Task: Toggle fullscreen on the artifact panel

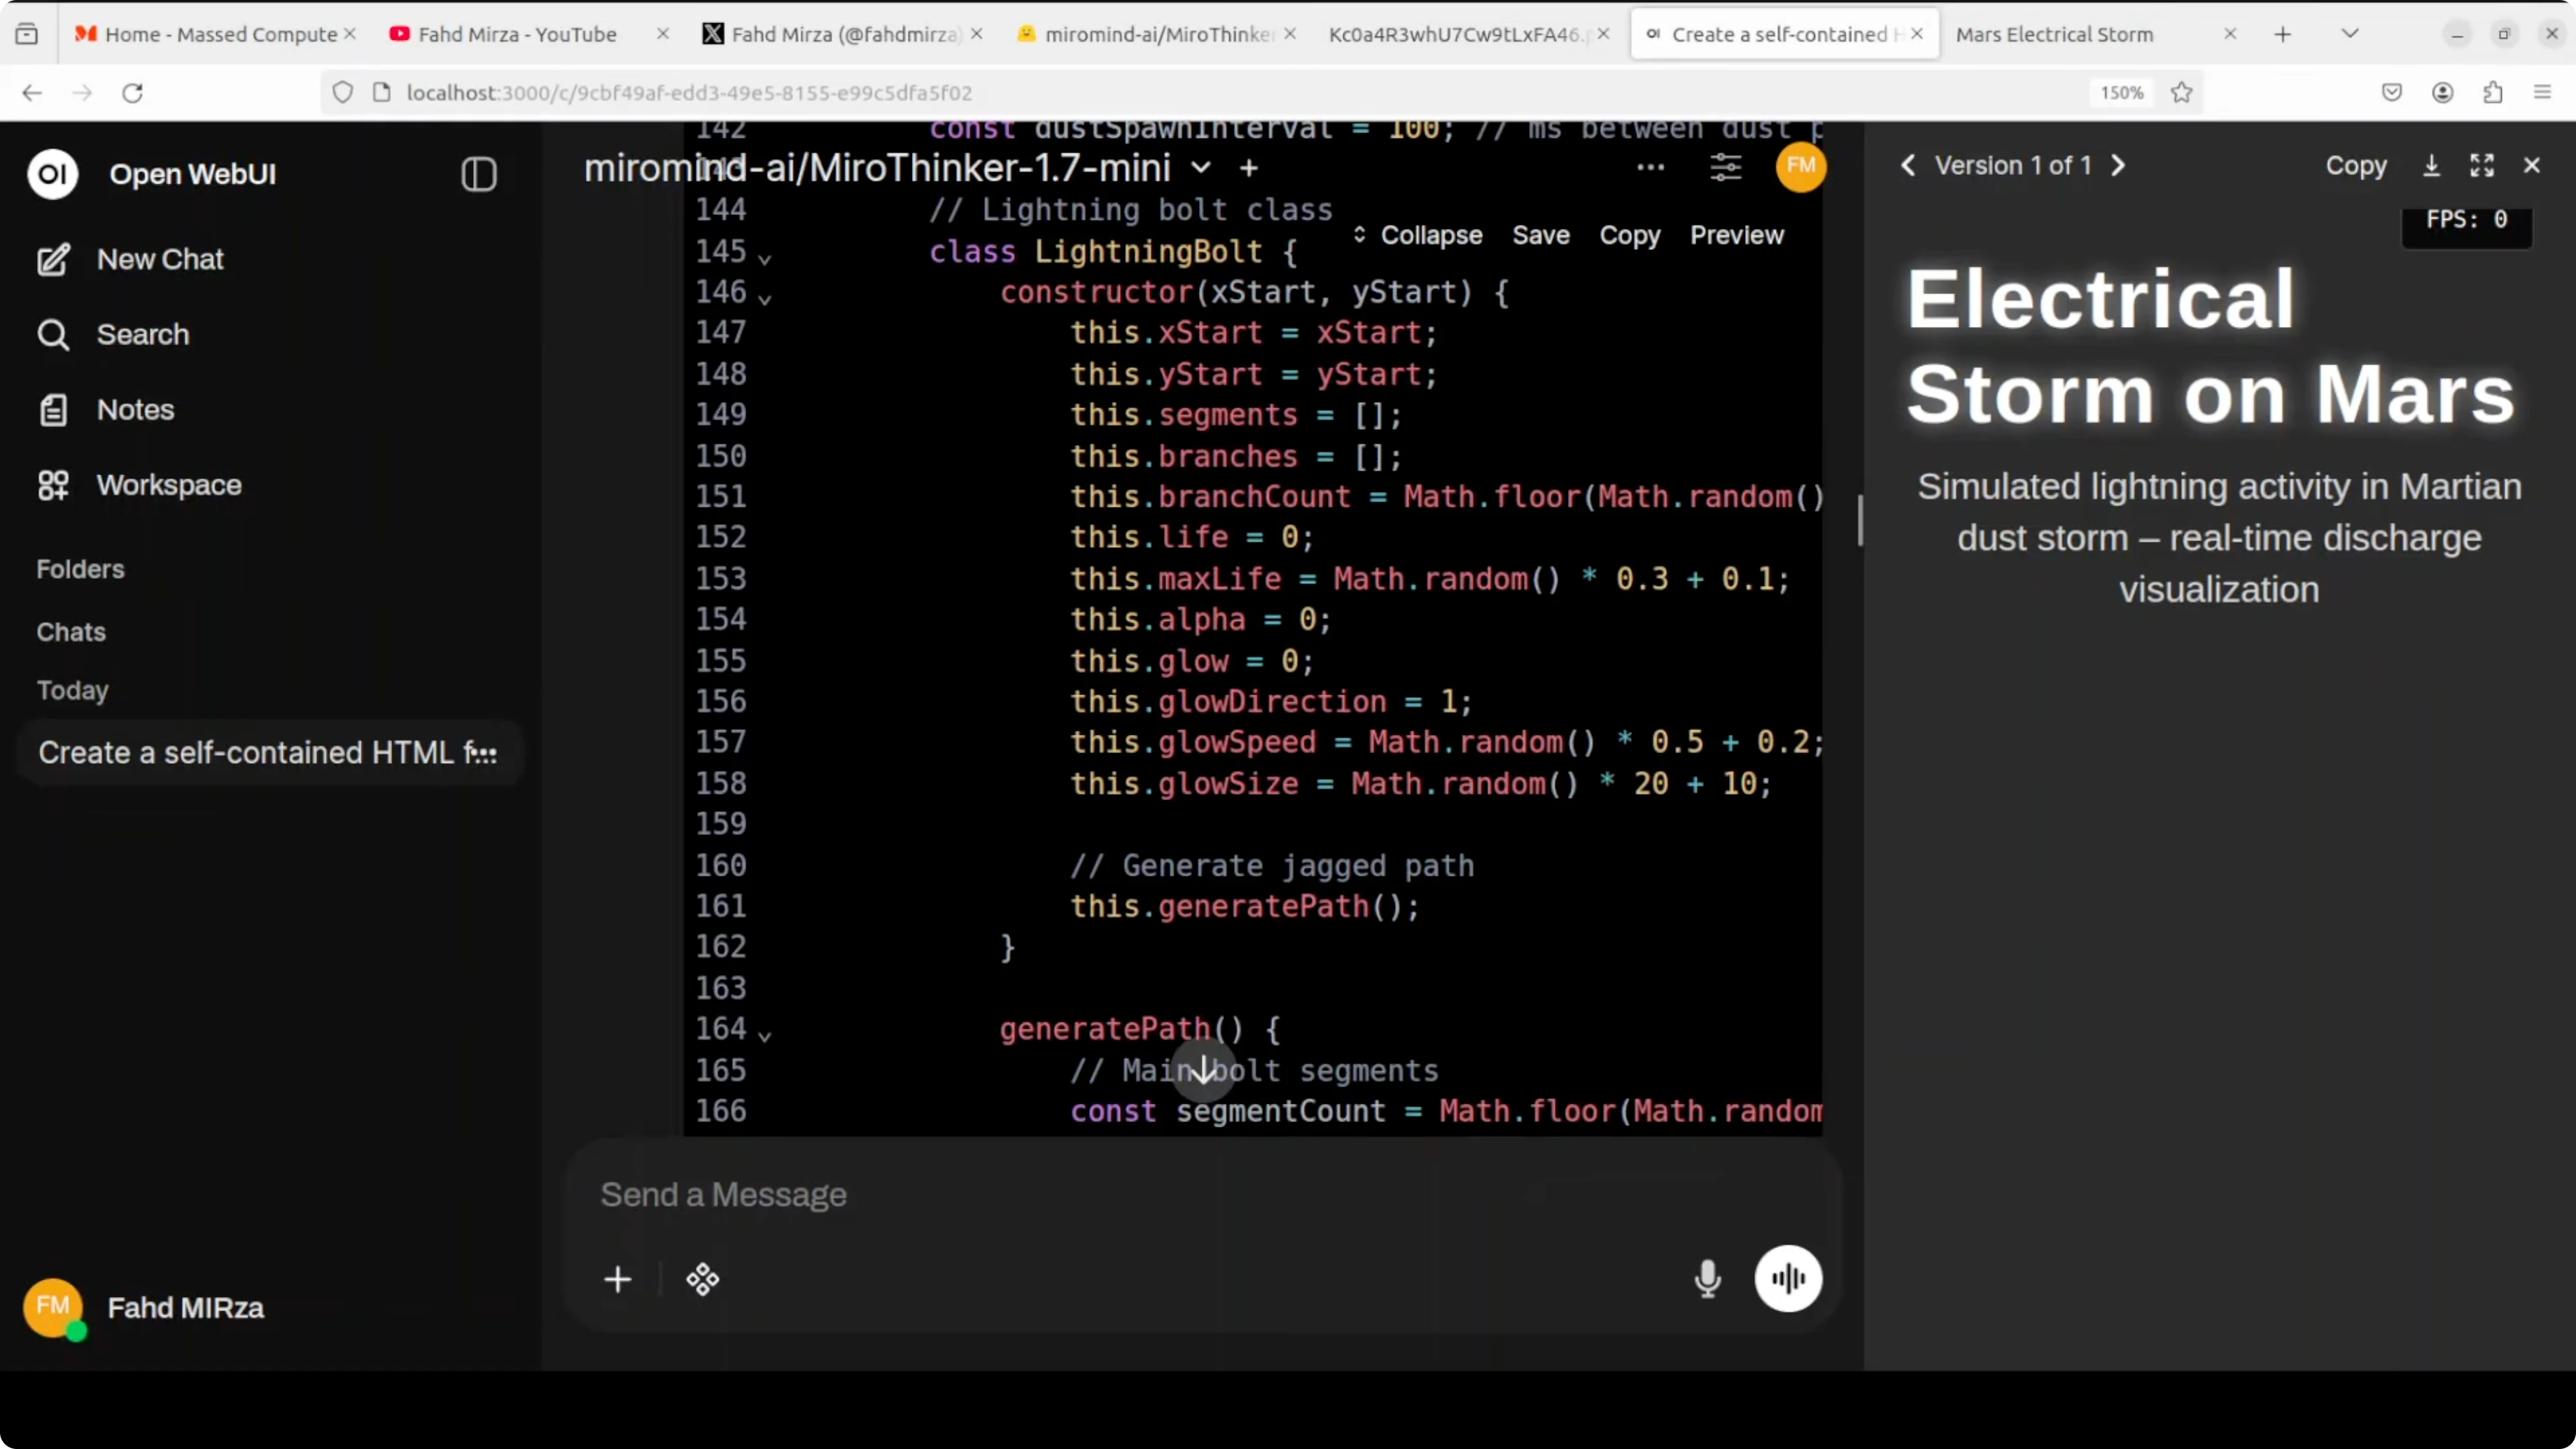Action: click(x=2483, y=165)
